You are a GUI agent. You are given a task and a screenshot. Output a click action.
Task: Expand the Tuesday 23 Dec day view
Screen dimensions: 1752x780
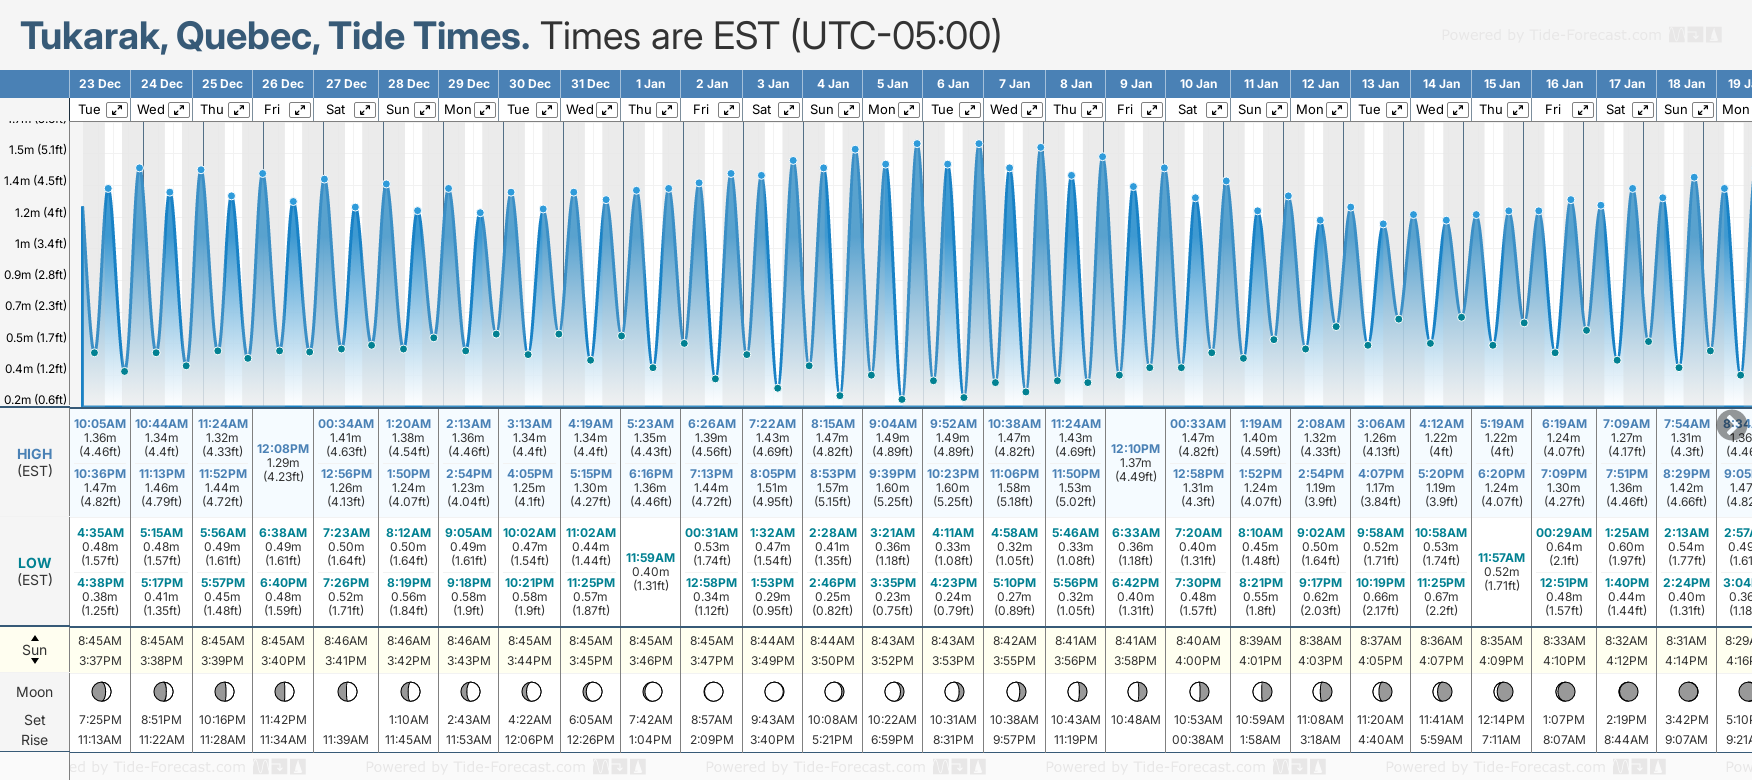tap(117, 110)
